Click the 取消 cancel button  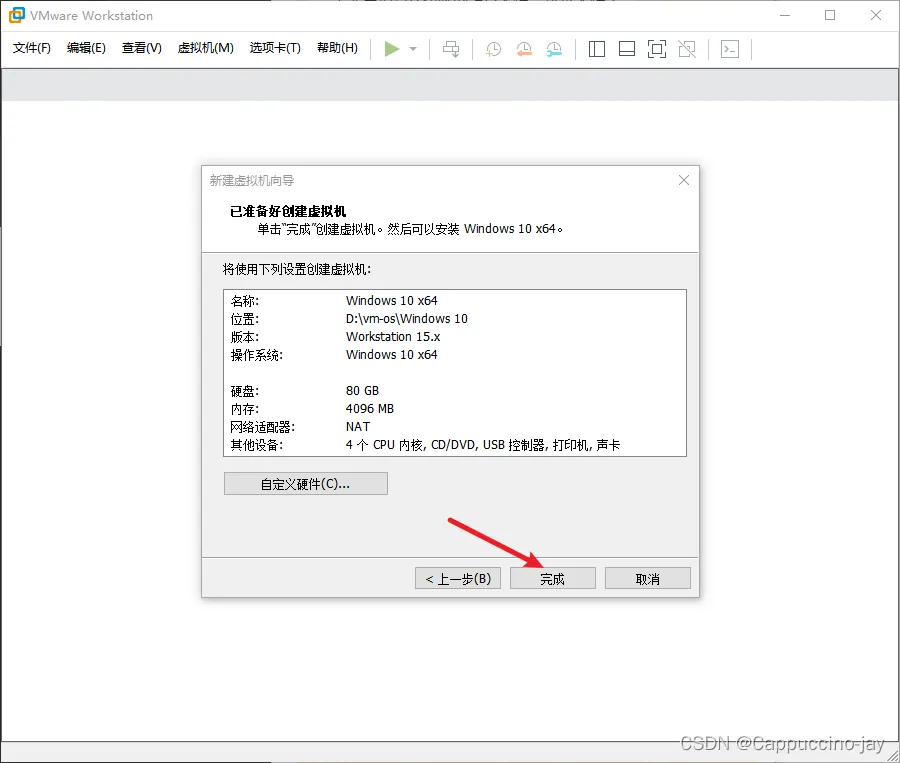[647, 578]
